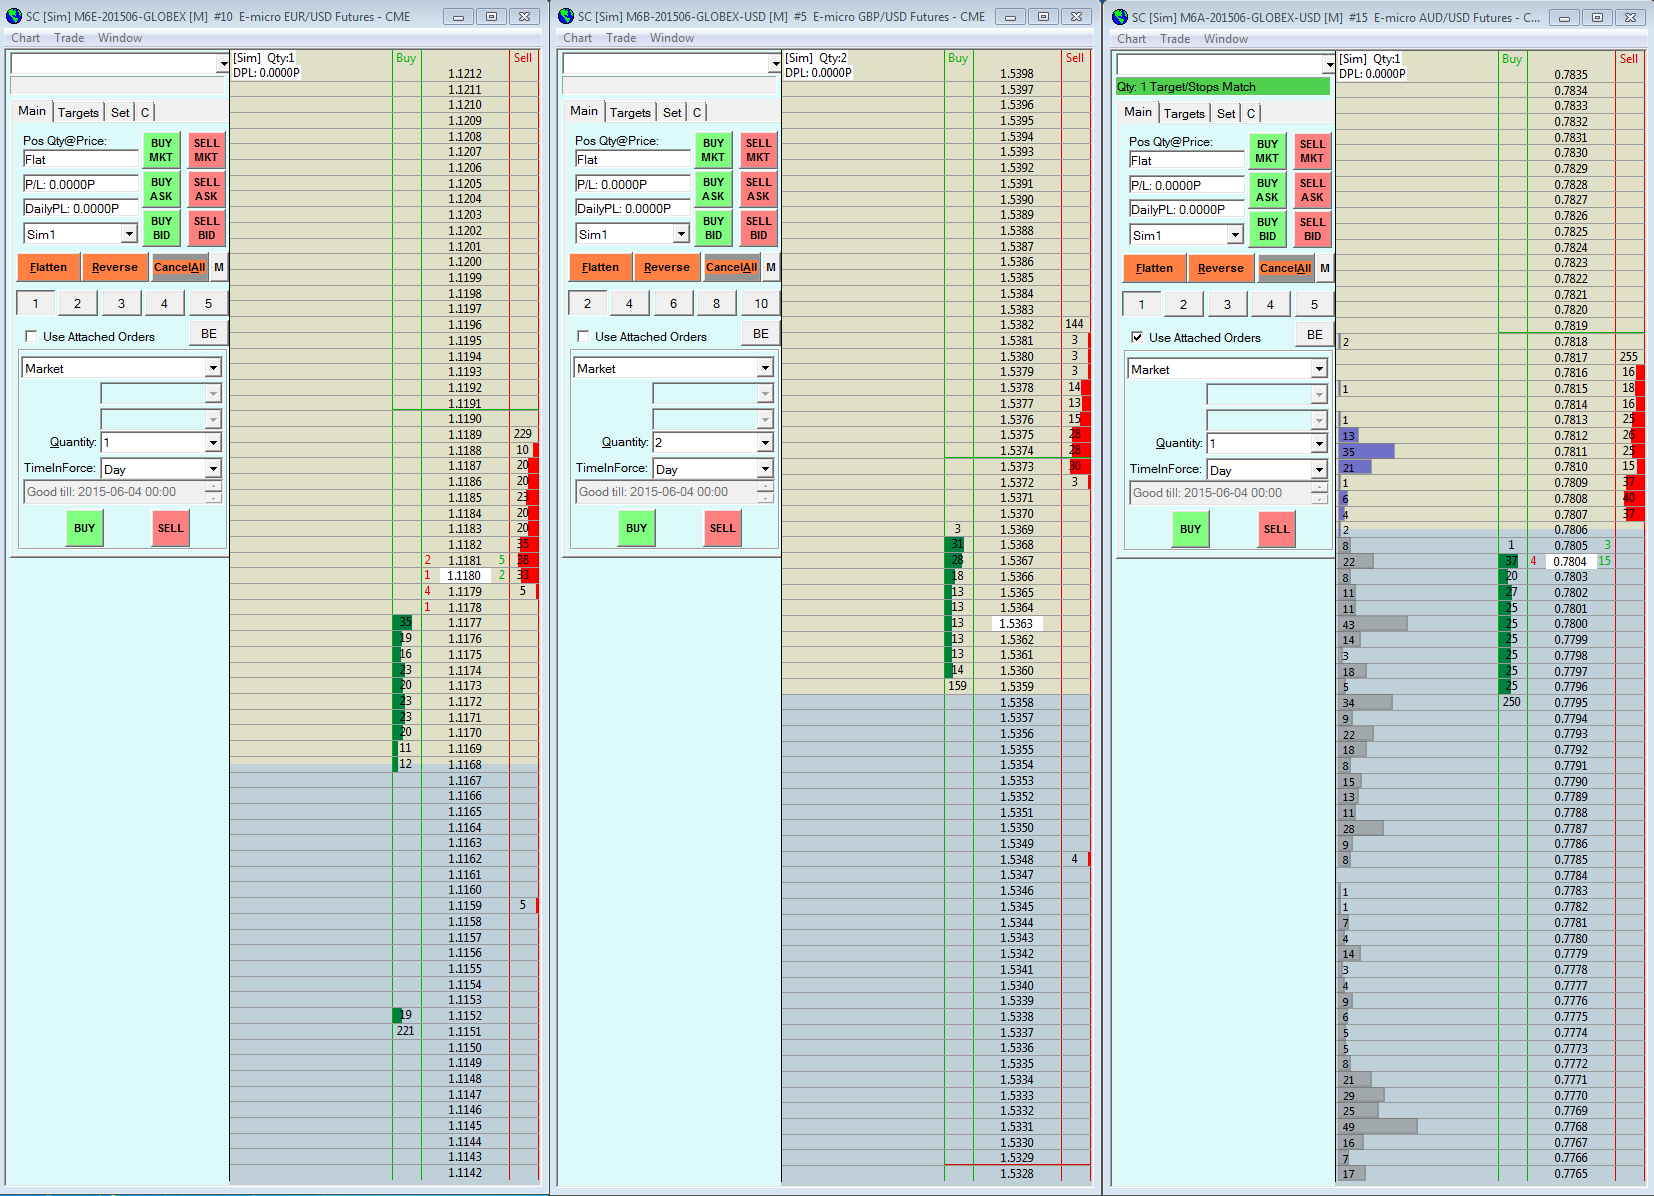The image size is (1654, 1196).
Task: Switch to Main tab in GBP/USD window
Action: coord(584,111)
